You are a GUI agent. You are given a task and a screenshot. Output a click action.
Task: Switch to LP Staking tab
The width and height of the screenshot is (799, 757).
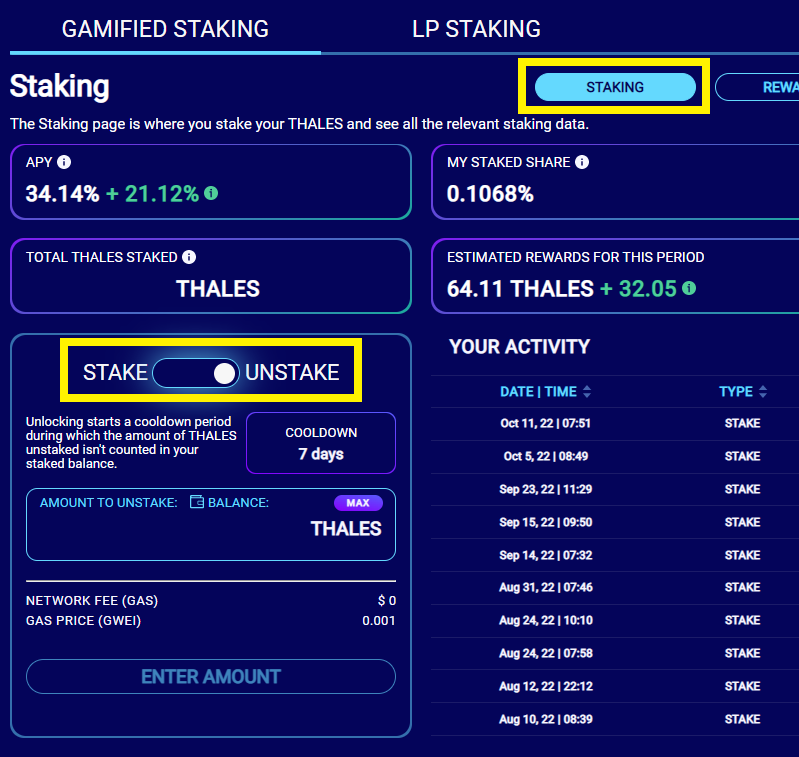coord(476,29)
